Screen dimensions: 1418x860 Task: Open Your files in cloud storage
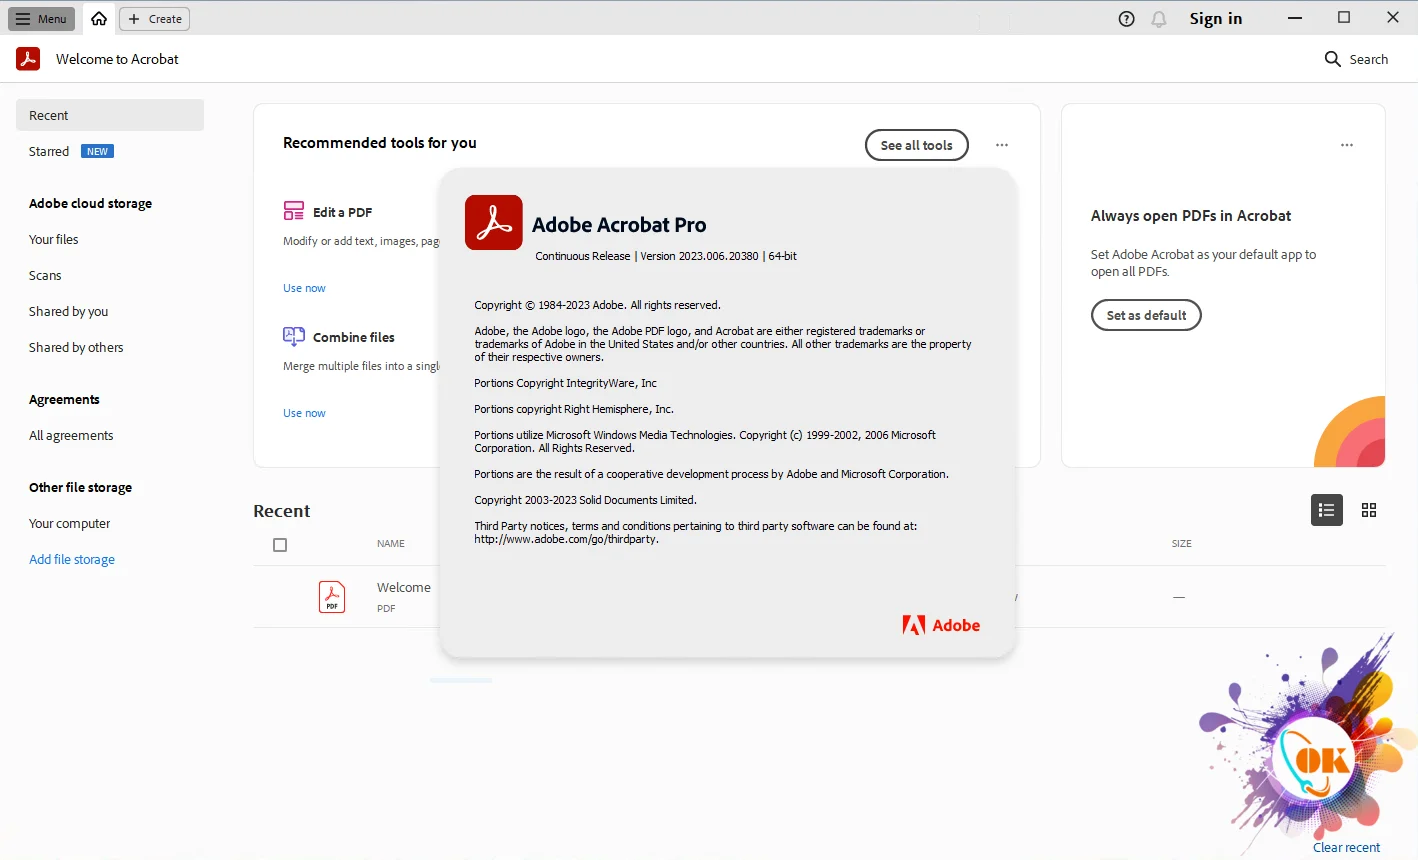[54, 239]
